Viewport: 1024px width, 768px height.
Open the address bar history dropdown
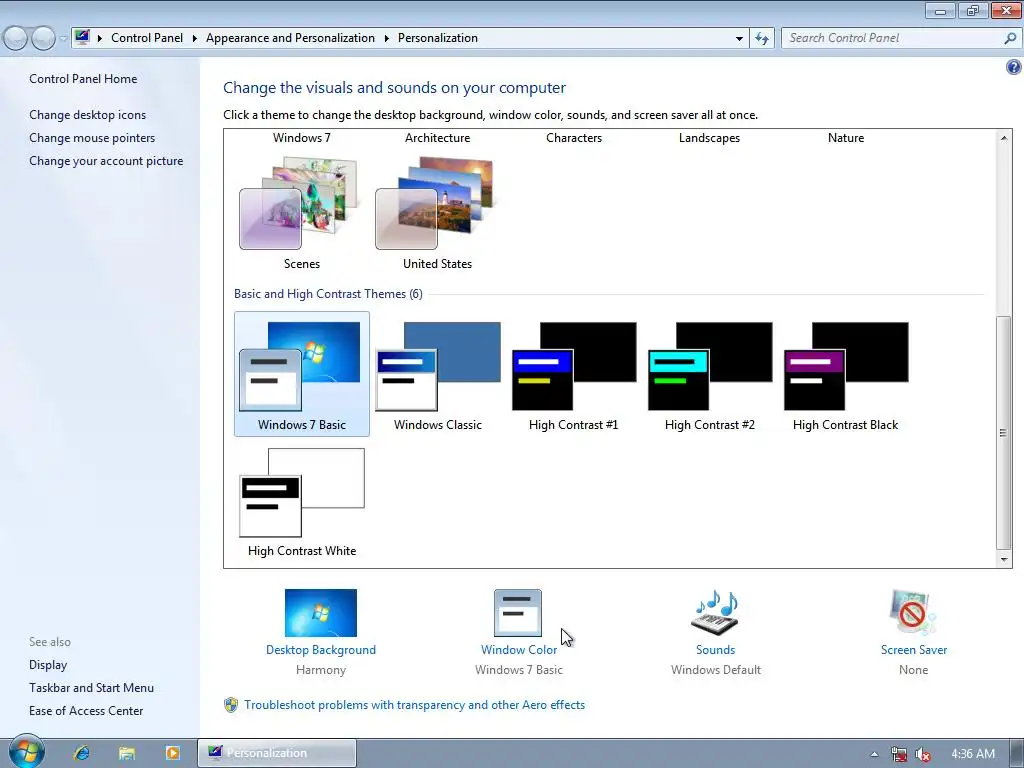739,39
